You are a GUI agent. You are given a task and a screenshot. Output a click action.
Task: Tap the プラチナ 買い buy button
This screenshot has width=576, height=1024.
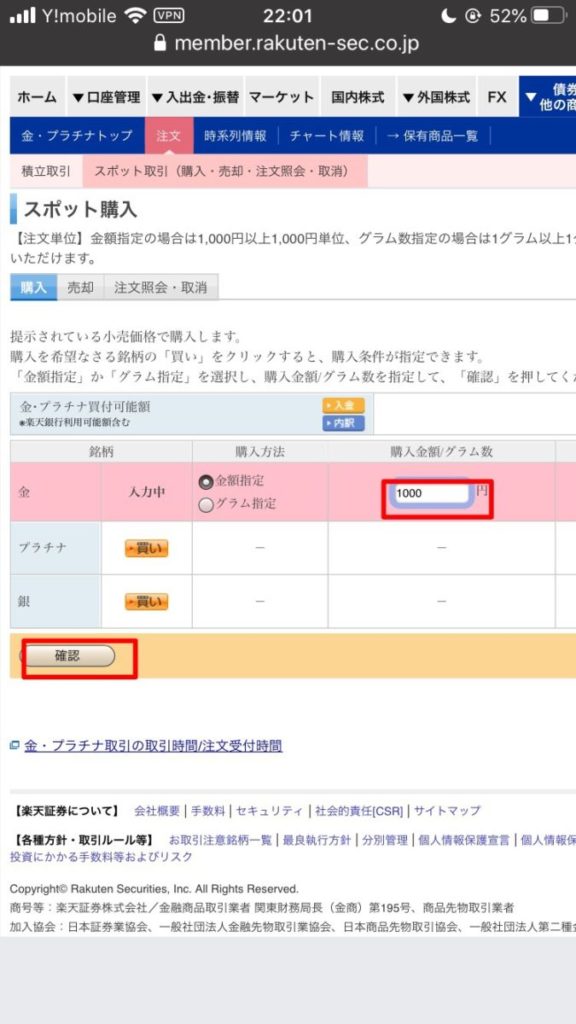146,549
